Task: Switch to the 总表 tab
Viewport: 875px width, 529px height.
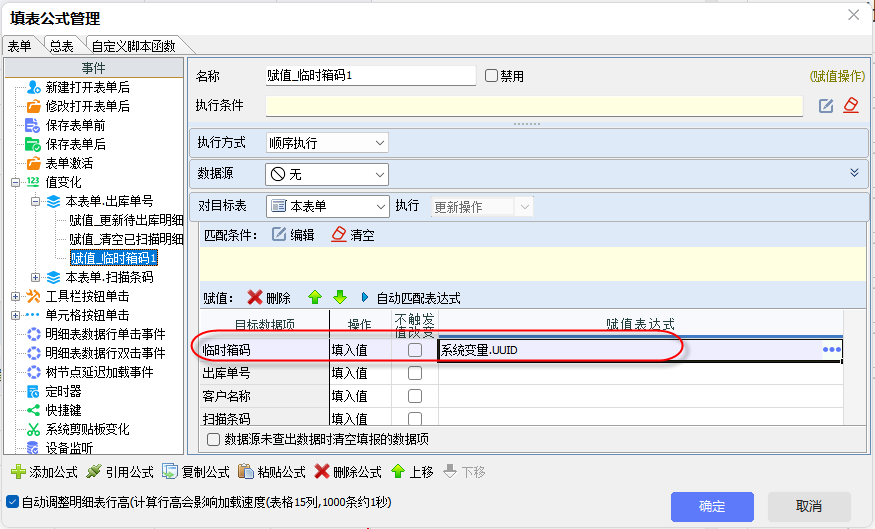Action: [x=61, y=46]
